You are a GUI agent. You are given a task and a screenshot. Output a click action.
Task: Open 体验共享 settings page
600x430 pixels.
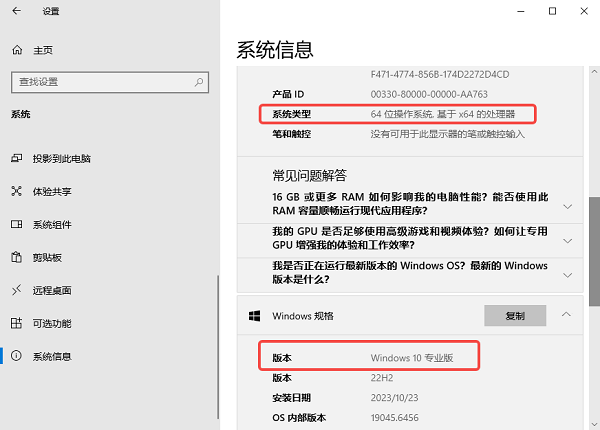pyautogui.click(x=109, y=191)
